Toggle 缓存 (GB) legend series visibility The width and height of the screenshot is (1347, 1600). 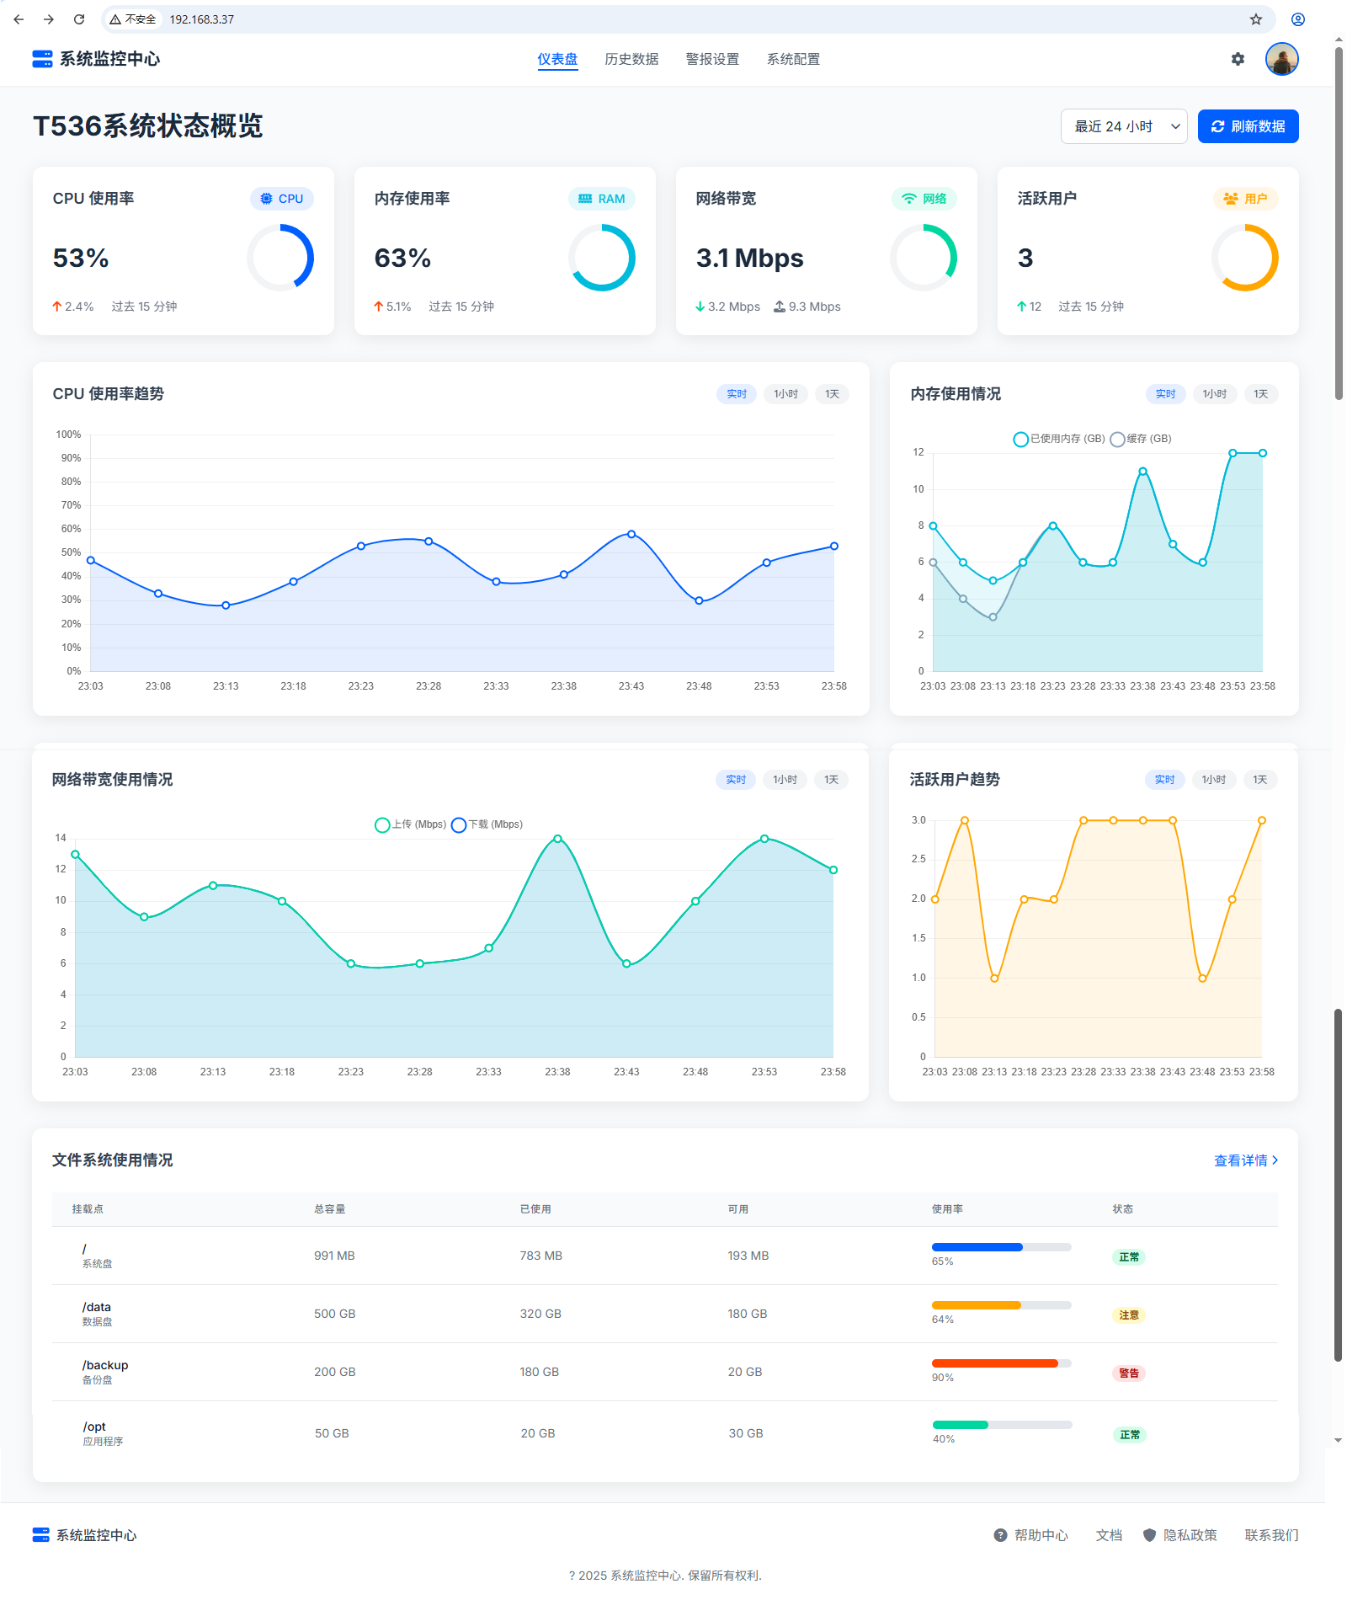[1141, 439]
